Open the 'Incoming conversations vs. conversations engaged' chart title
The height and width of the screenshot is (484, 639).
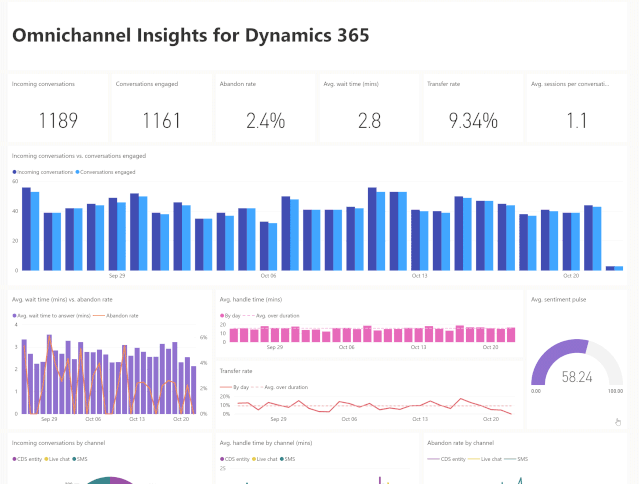pyautogui.click(x=79, y=156)
